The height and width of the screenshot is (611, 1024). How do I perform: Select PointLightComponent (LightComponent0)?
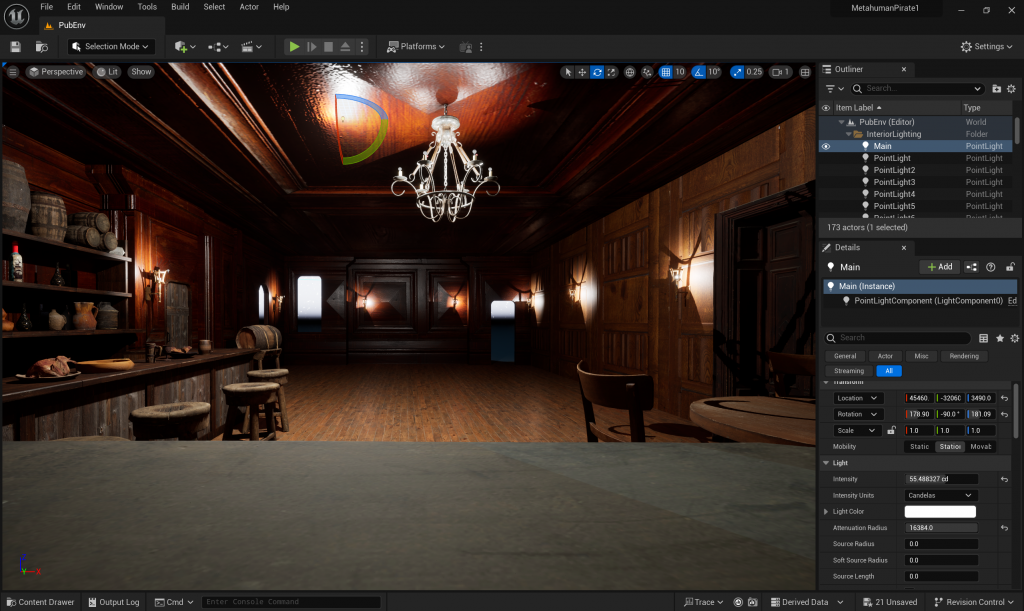point(928,301)
